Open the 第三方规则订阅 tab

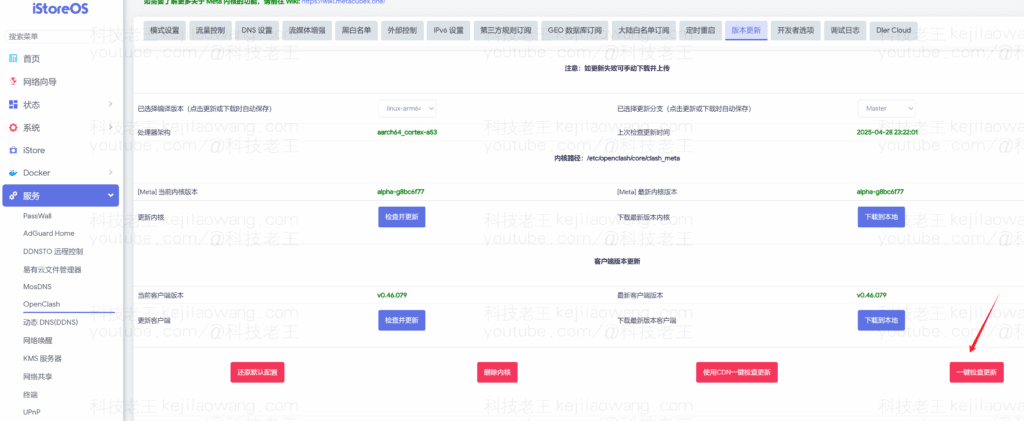tap(505, 31)
